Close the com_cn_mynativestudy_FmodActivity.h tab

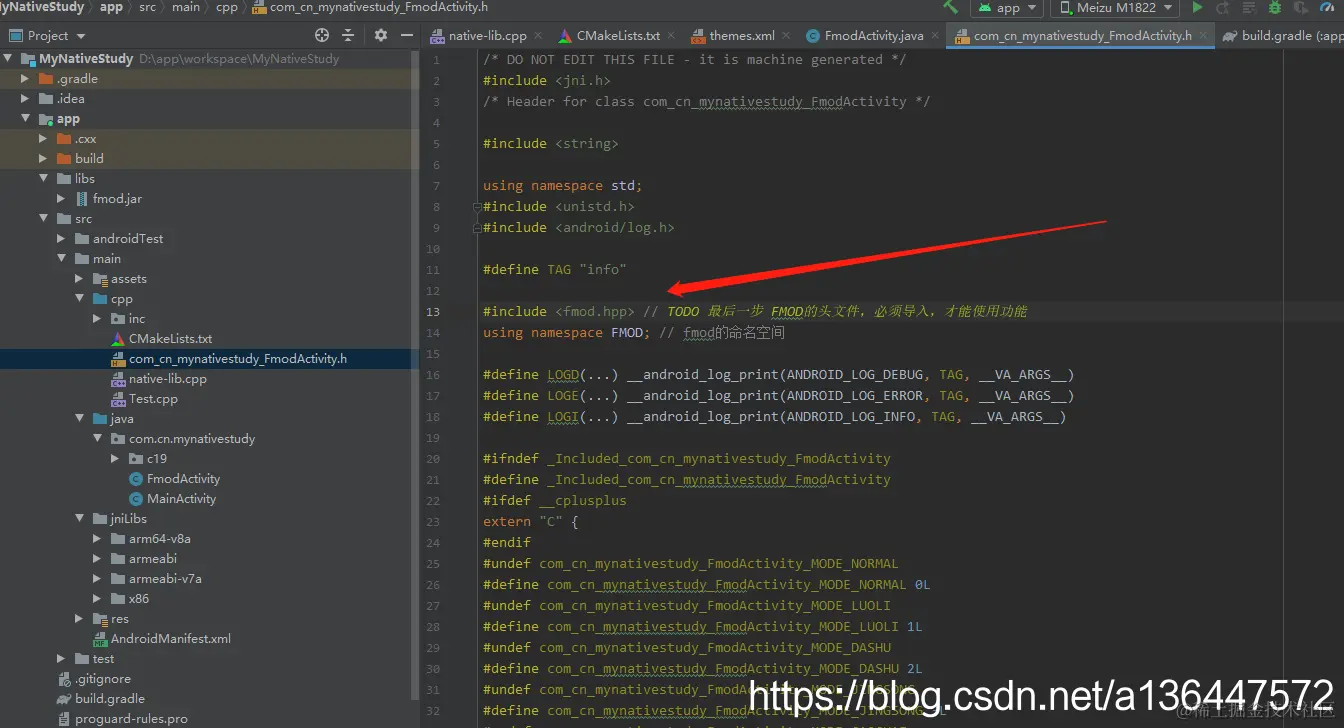pyautogui.click(x=1204, y=35)
